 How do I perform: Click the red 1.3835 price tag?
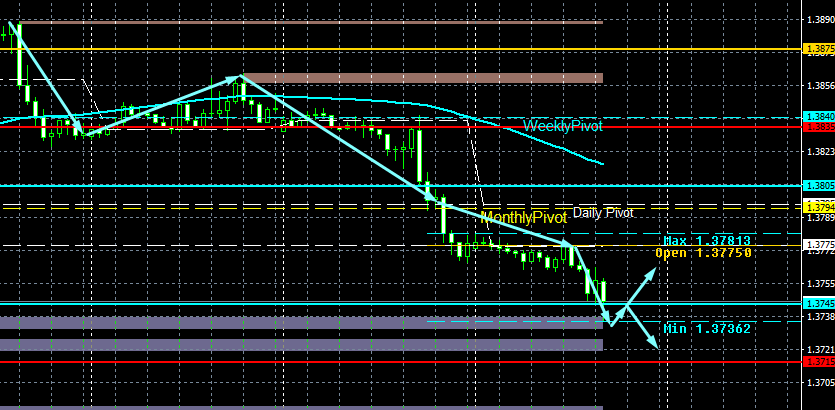[x=820, y=127]
